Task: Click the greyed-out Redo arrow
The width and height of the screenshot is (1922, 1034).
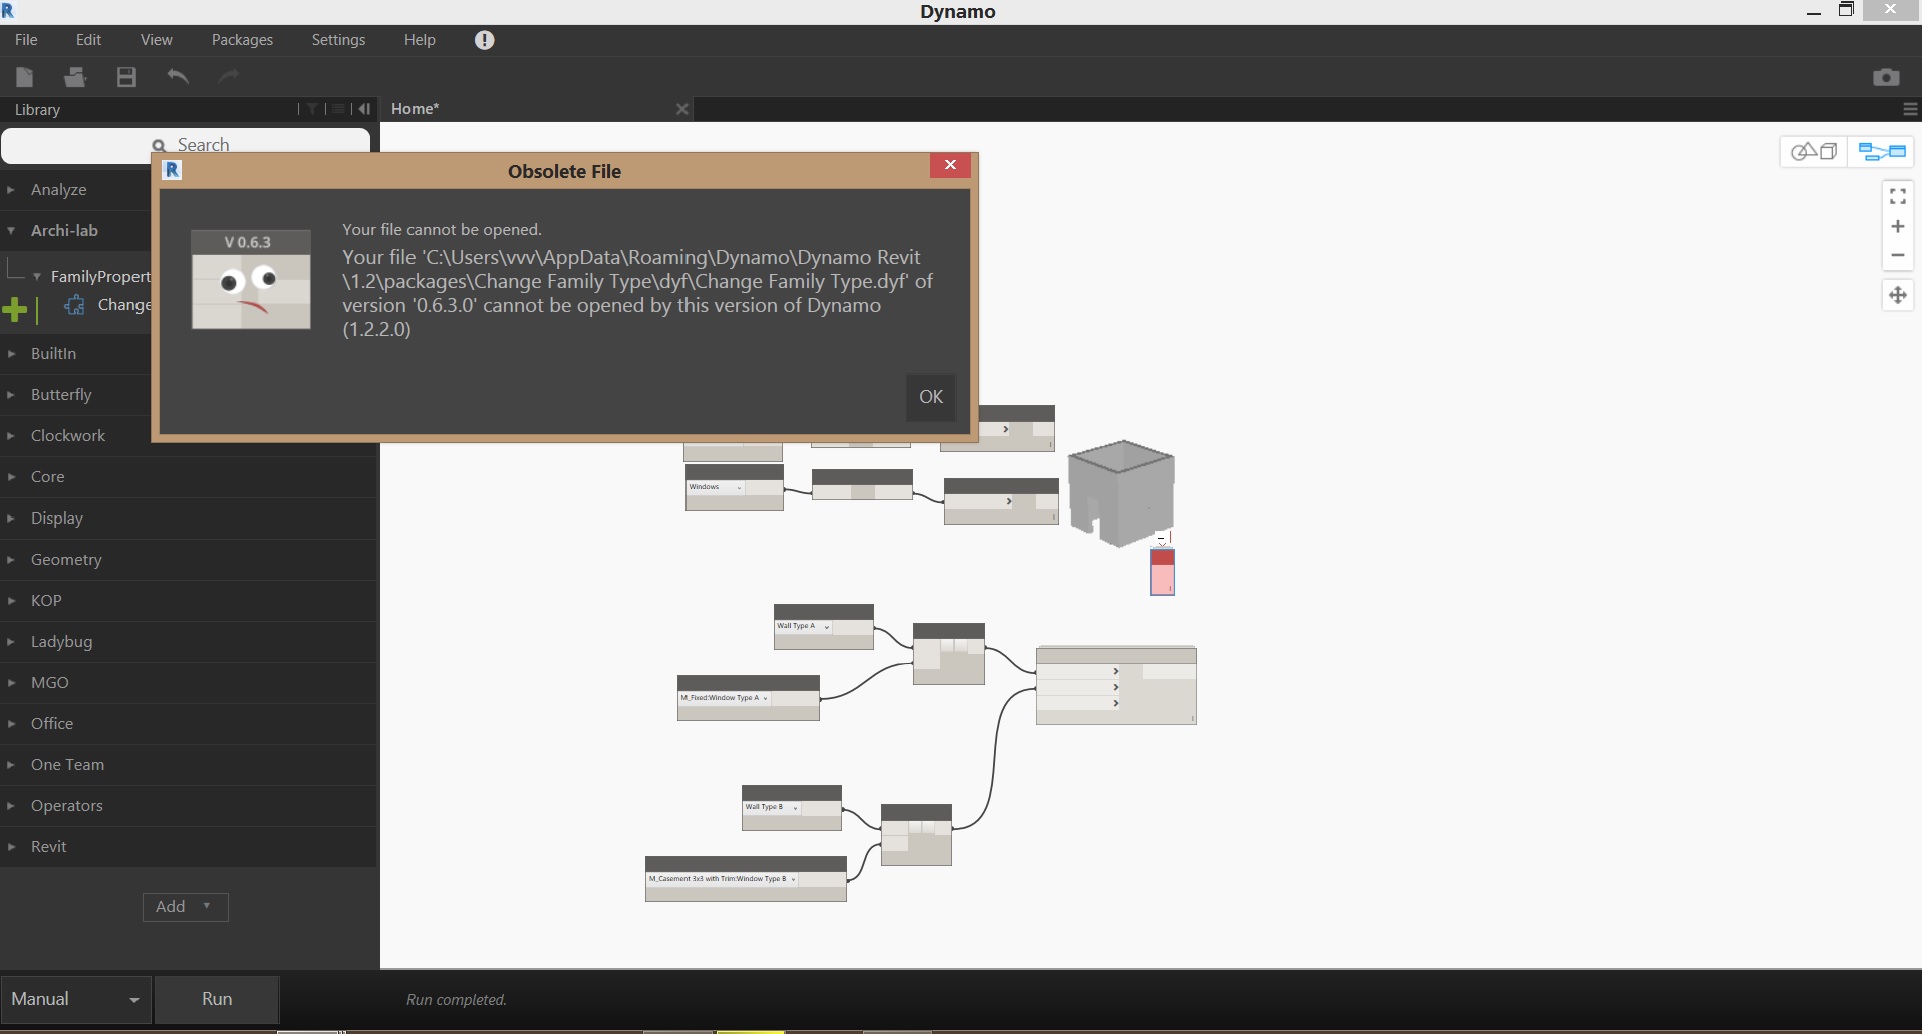Action: [229, 77]
